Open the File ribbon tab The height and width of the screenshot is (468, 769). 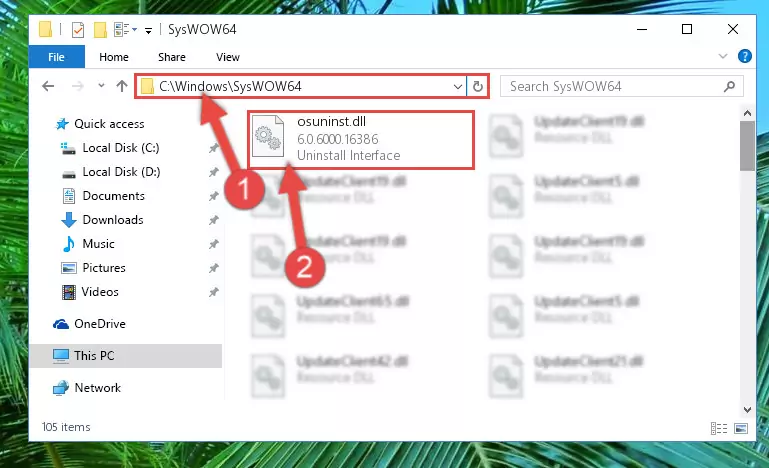coord(56,57)
